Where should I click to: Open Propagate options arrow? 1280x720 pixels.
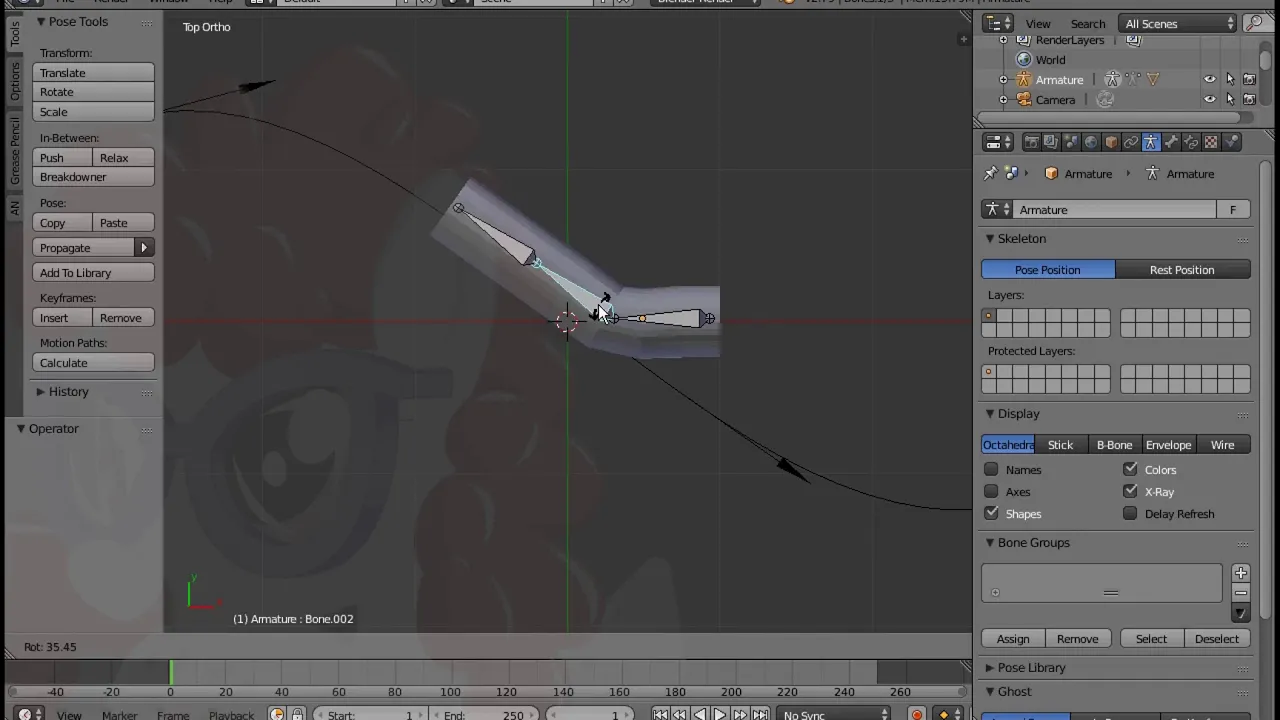tap(144, 248)
